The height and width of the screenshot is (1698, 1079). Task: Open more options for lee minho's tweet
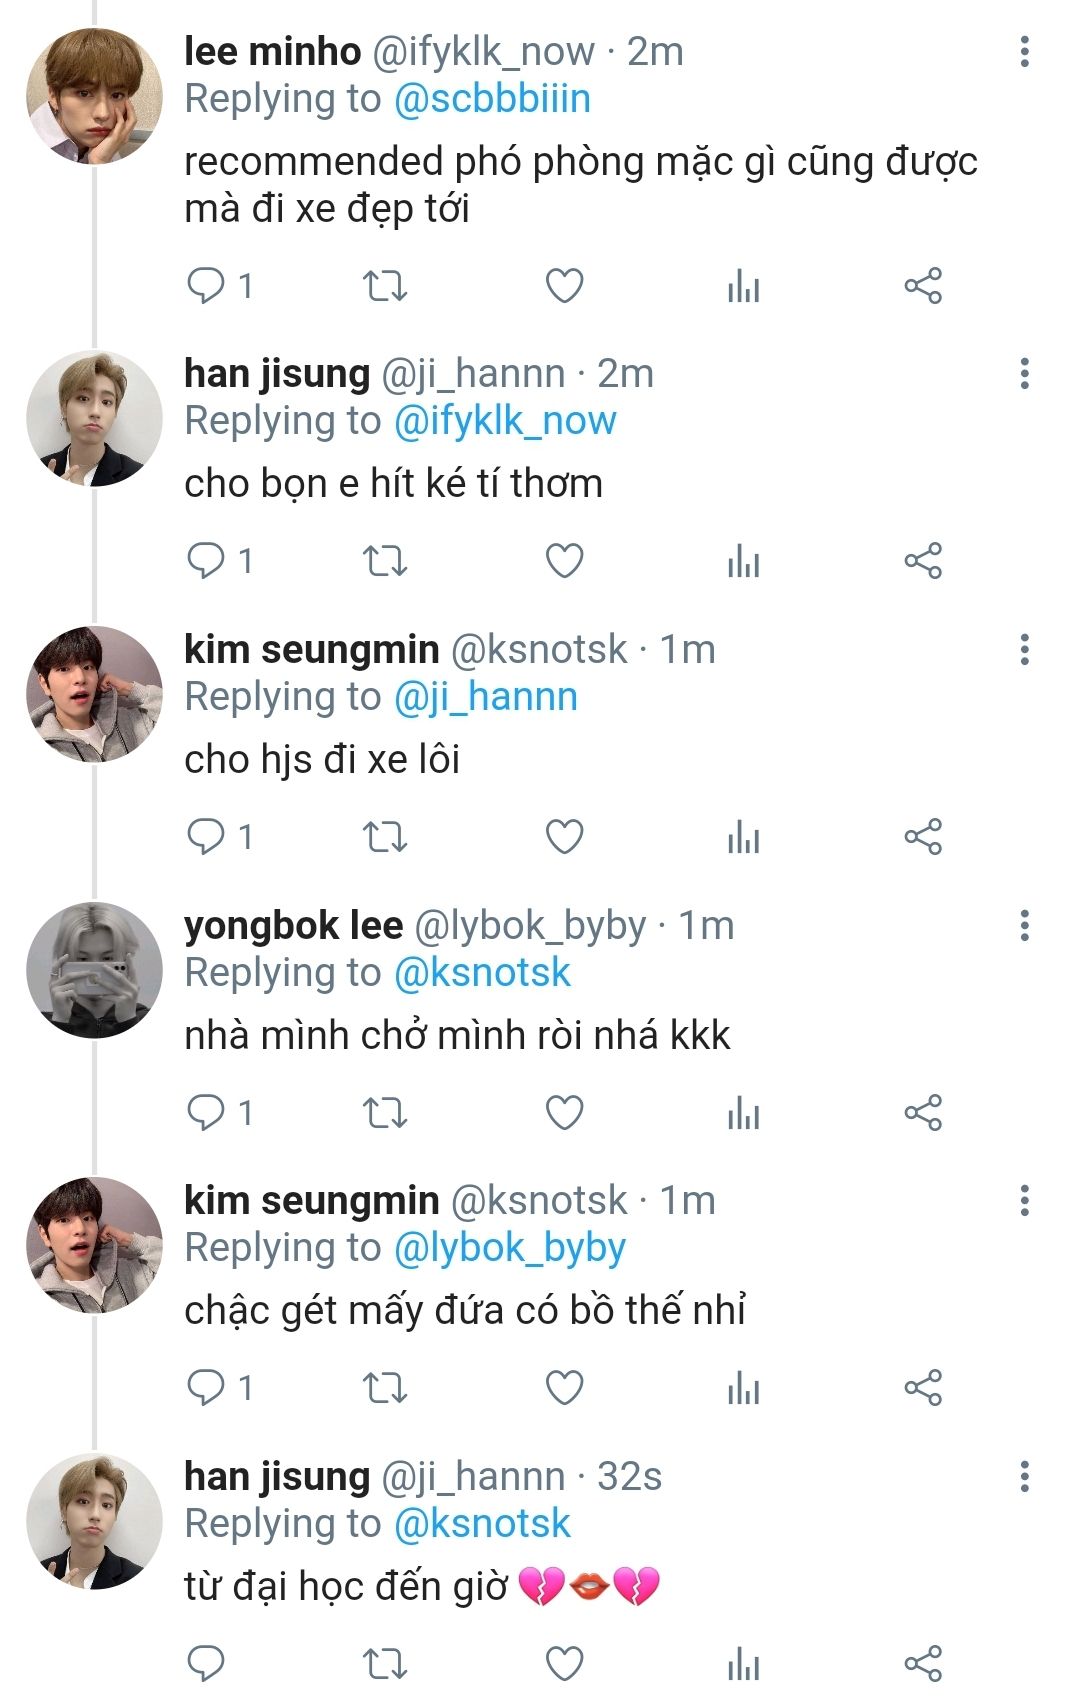click(1024, 52)
